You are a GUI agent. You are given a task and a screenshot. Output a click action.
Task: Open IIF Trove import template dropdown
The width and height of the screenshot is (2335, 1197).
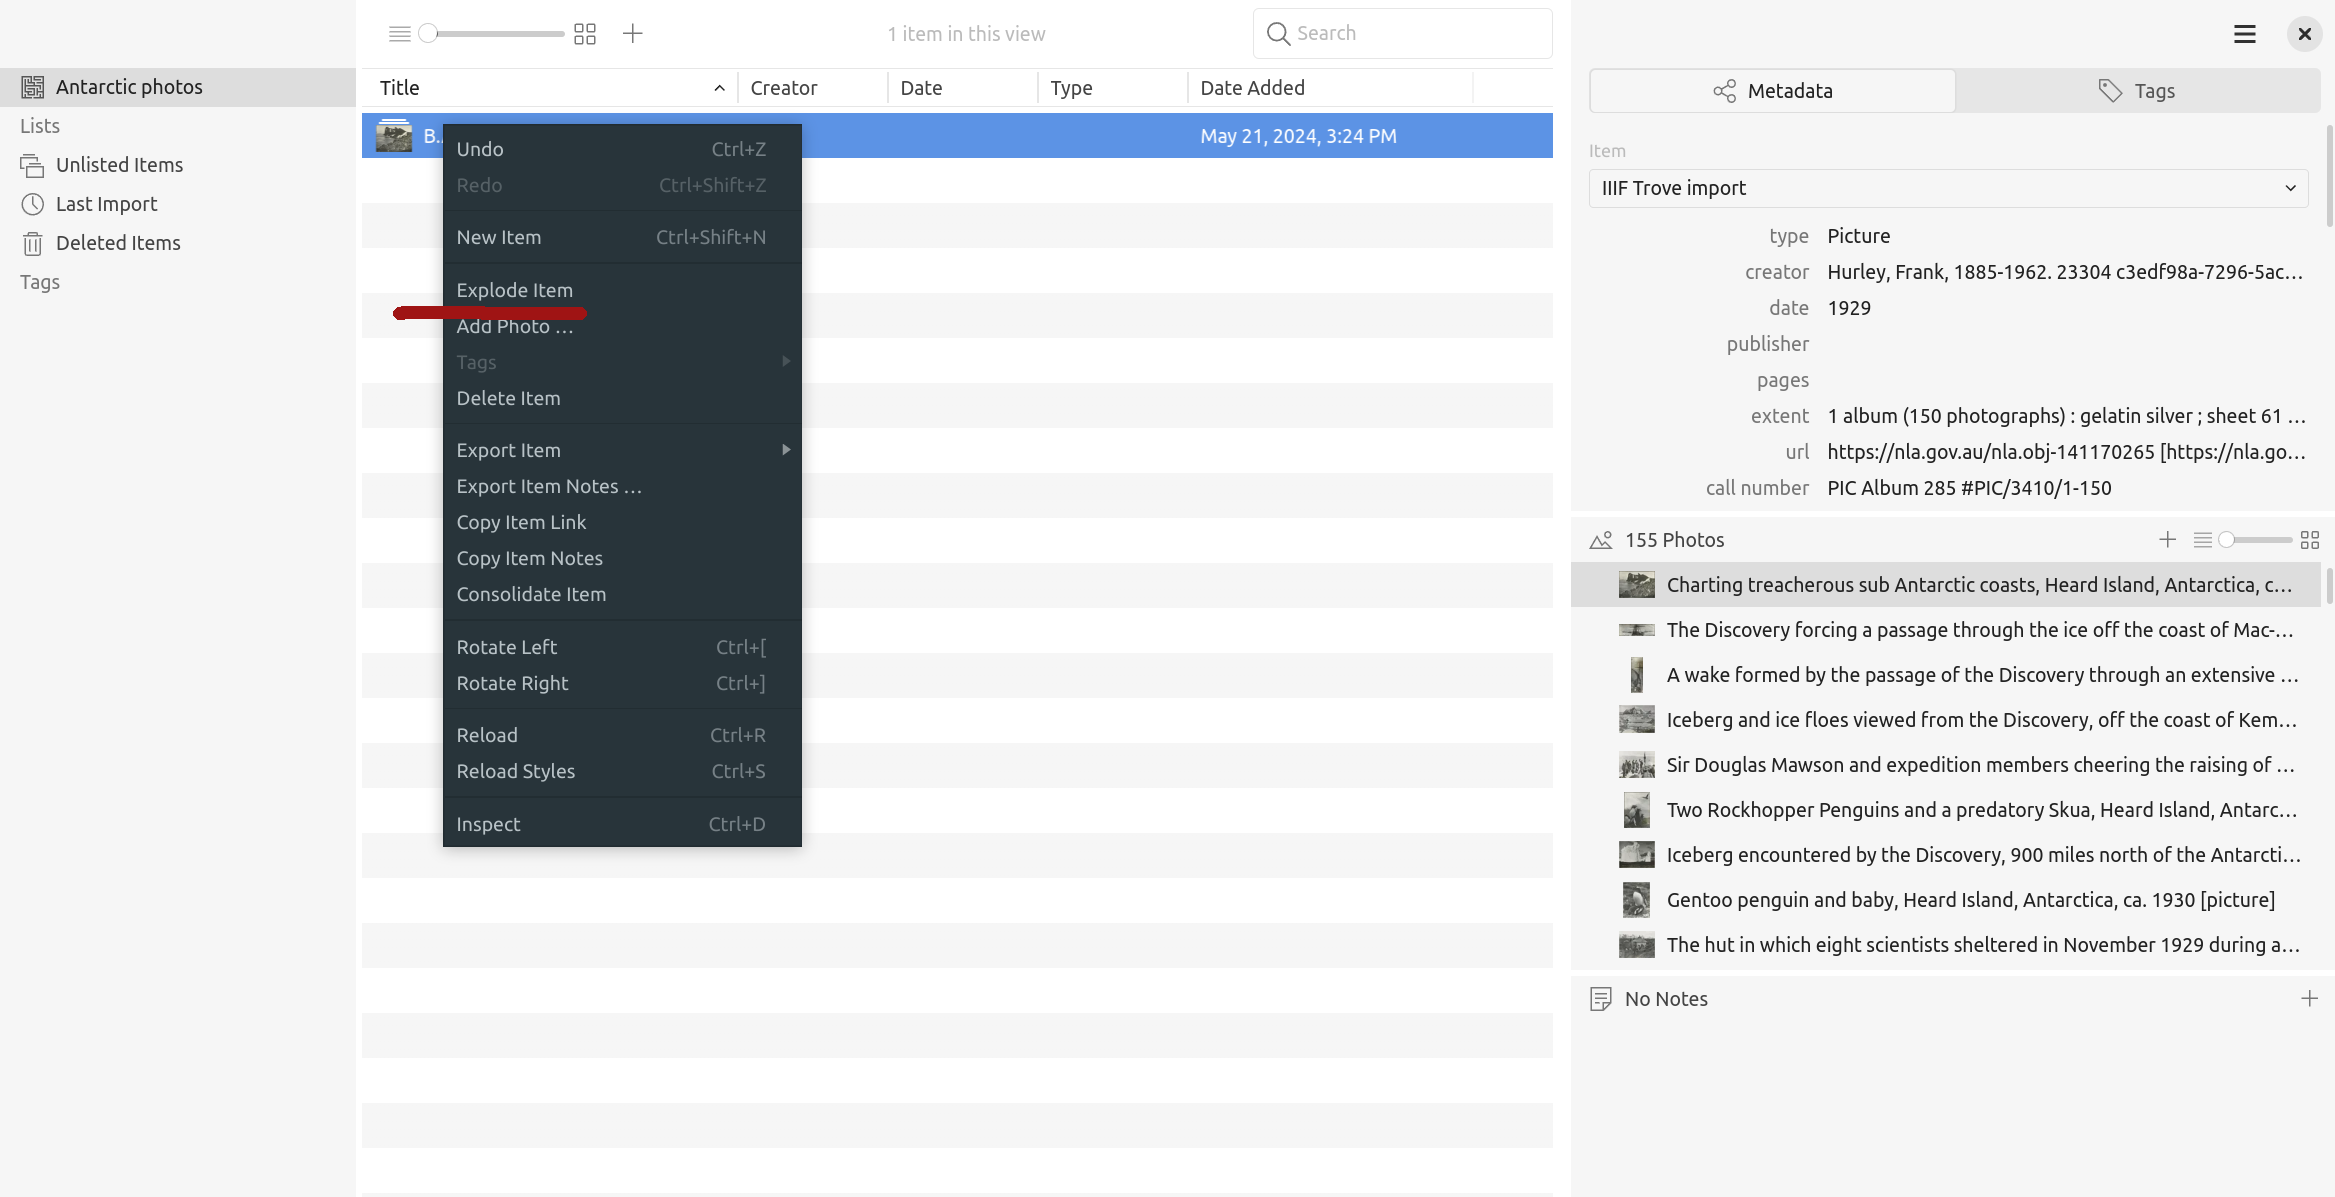point(1948,188)
